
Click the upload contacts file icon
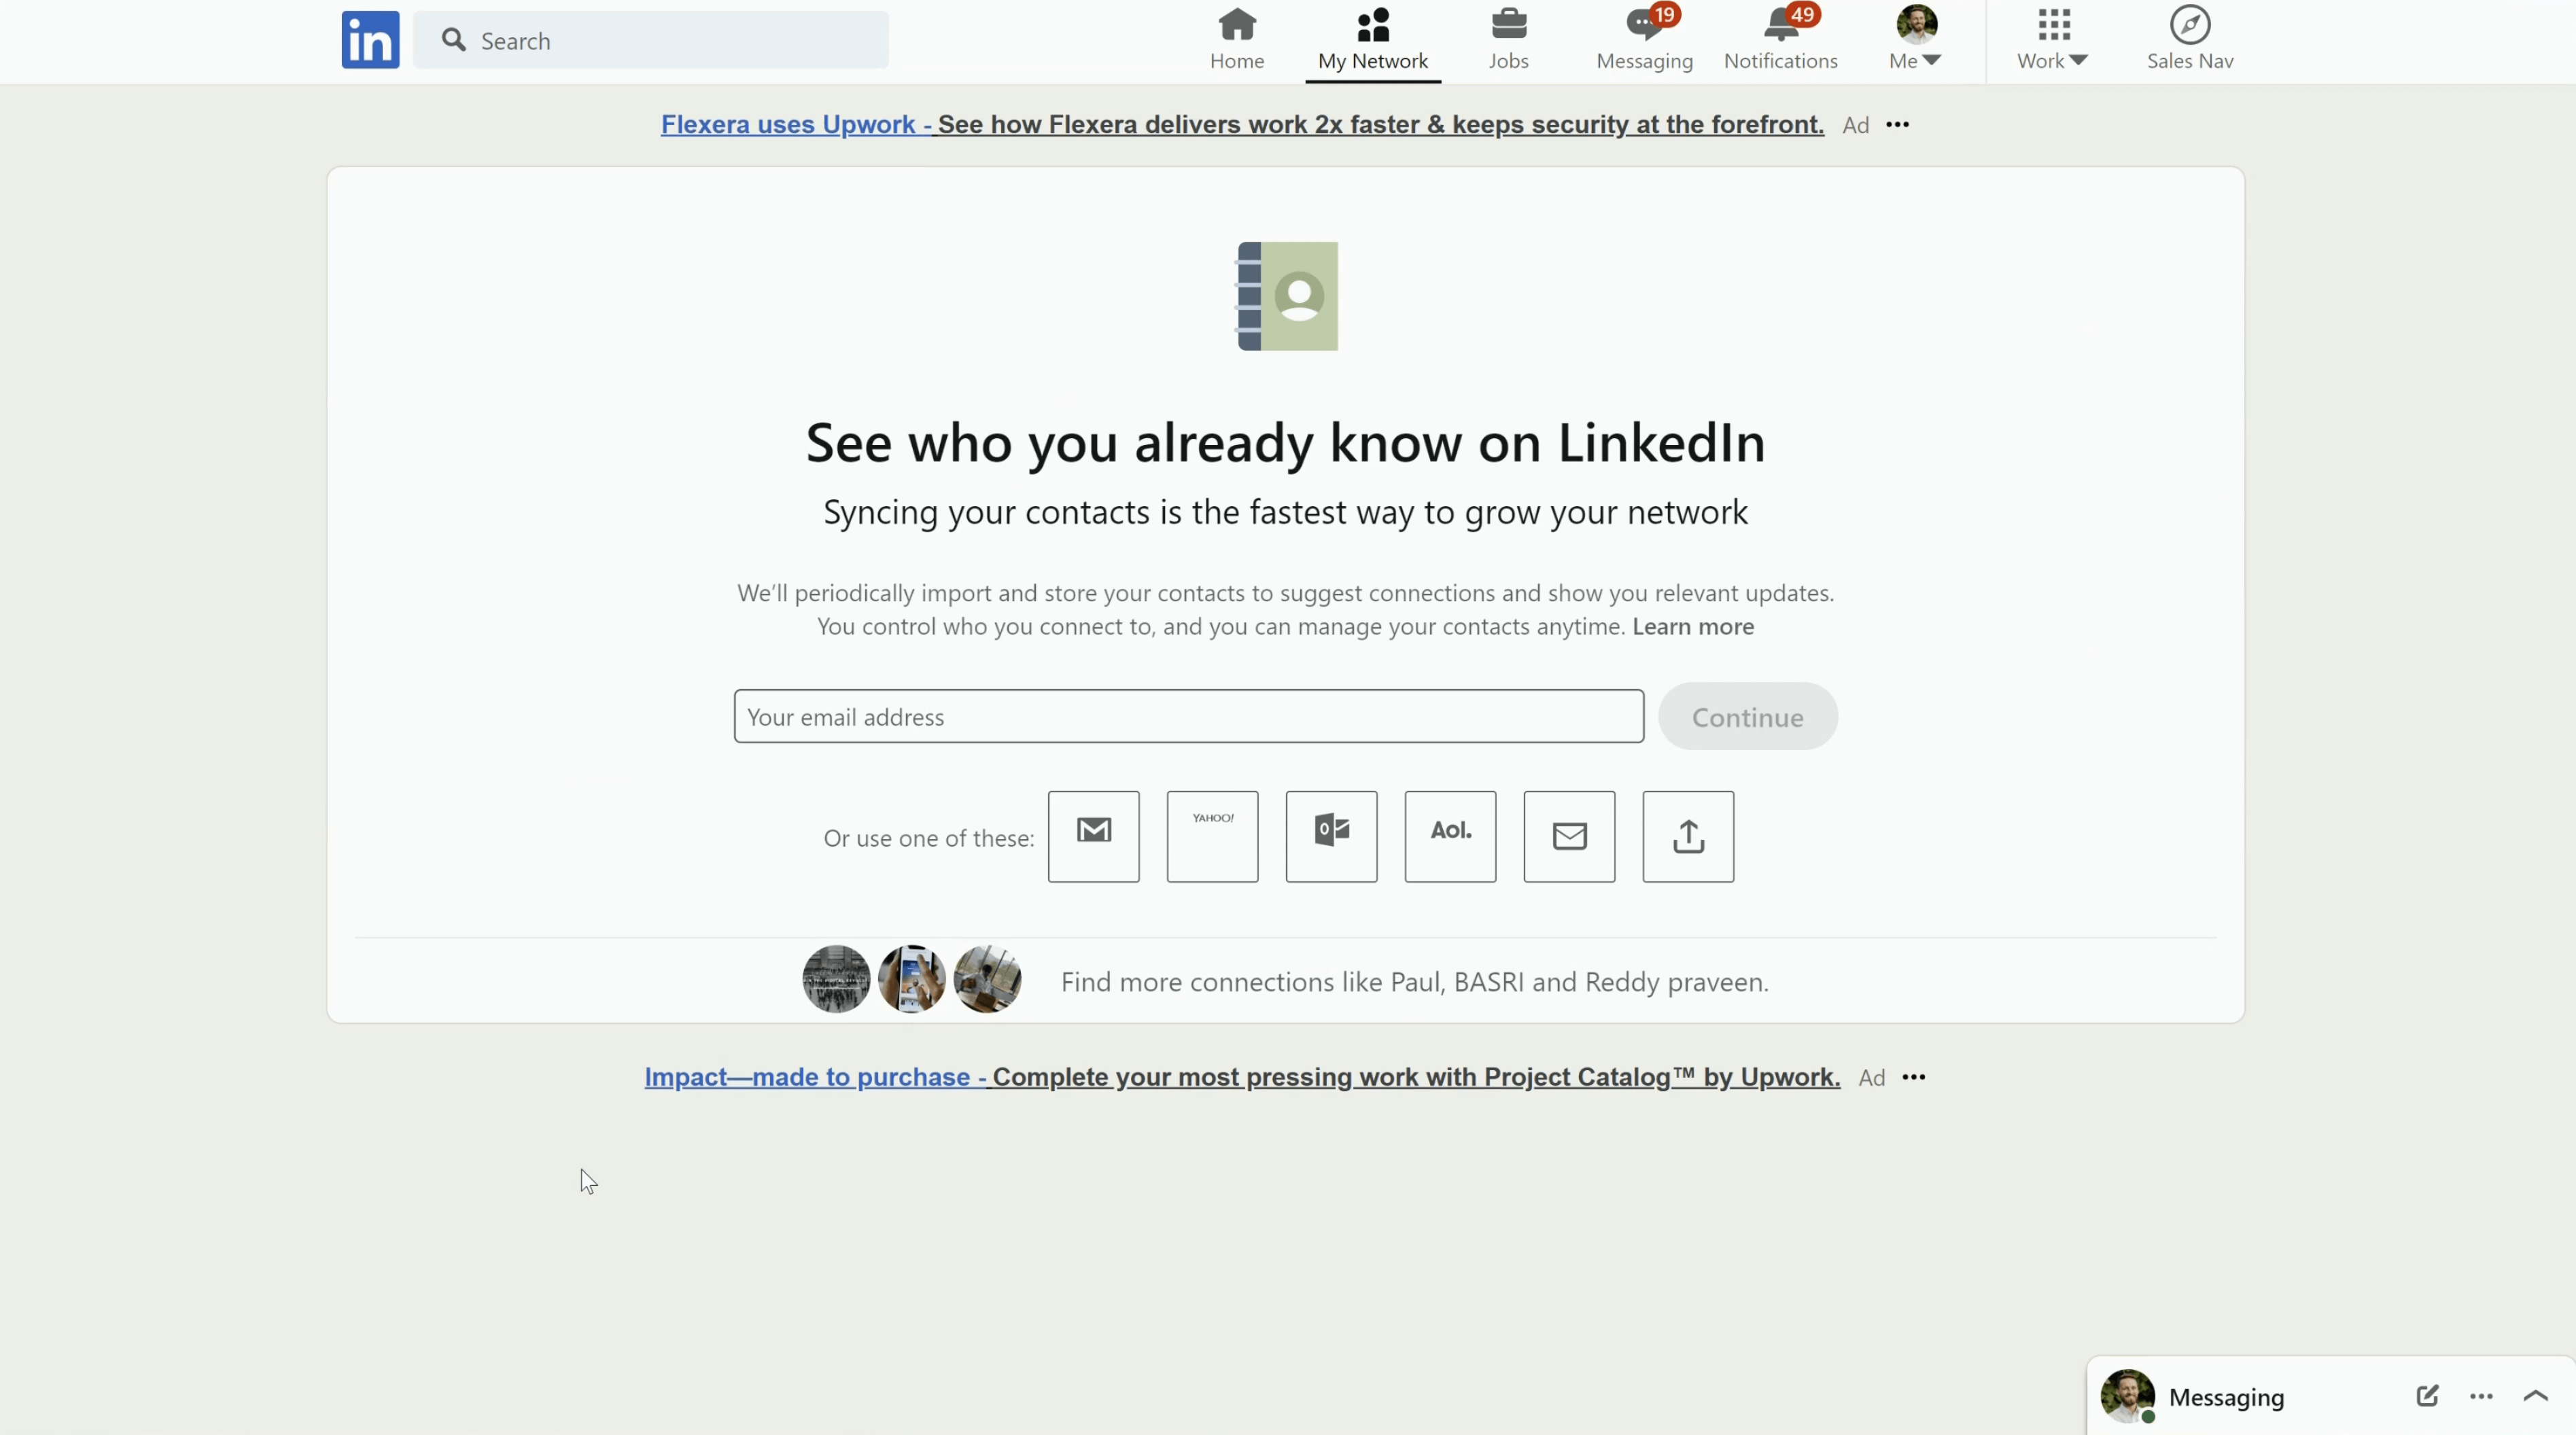[1687, 836]
